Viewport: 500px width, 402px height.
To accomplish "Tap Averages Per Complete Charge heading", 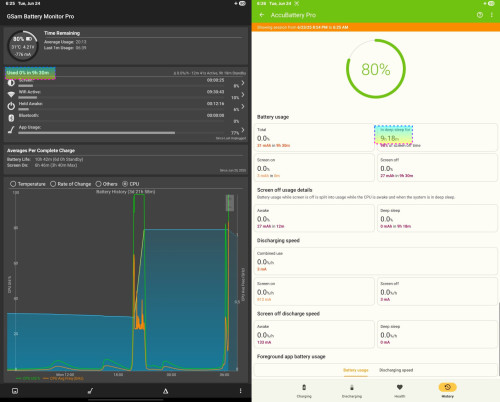I will click(41, 150).
